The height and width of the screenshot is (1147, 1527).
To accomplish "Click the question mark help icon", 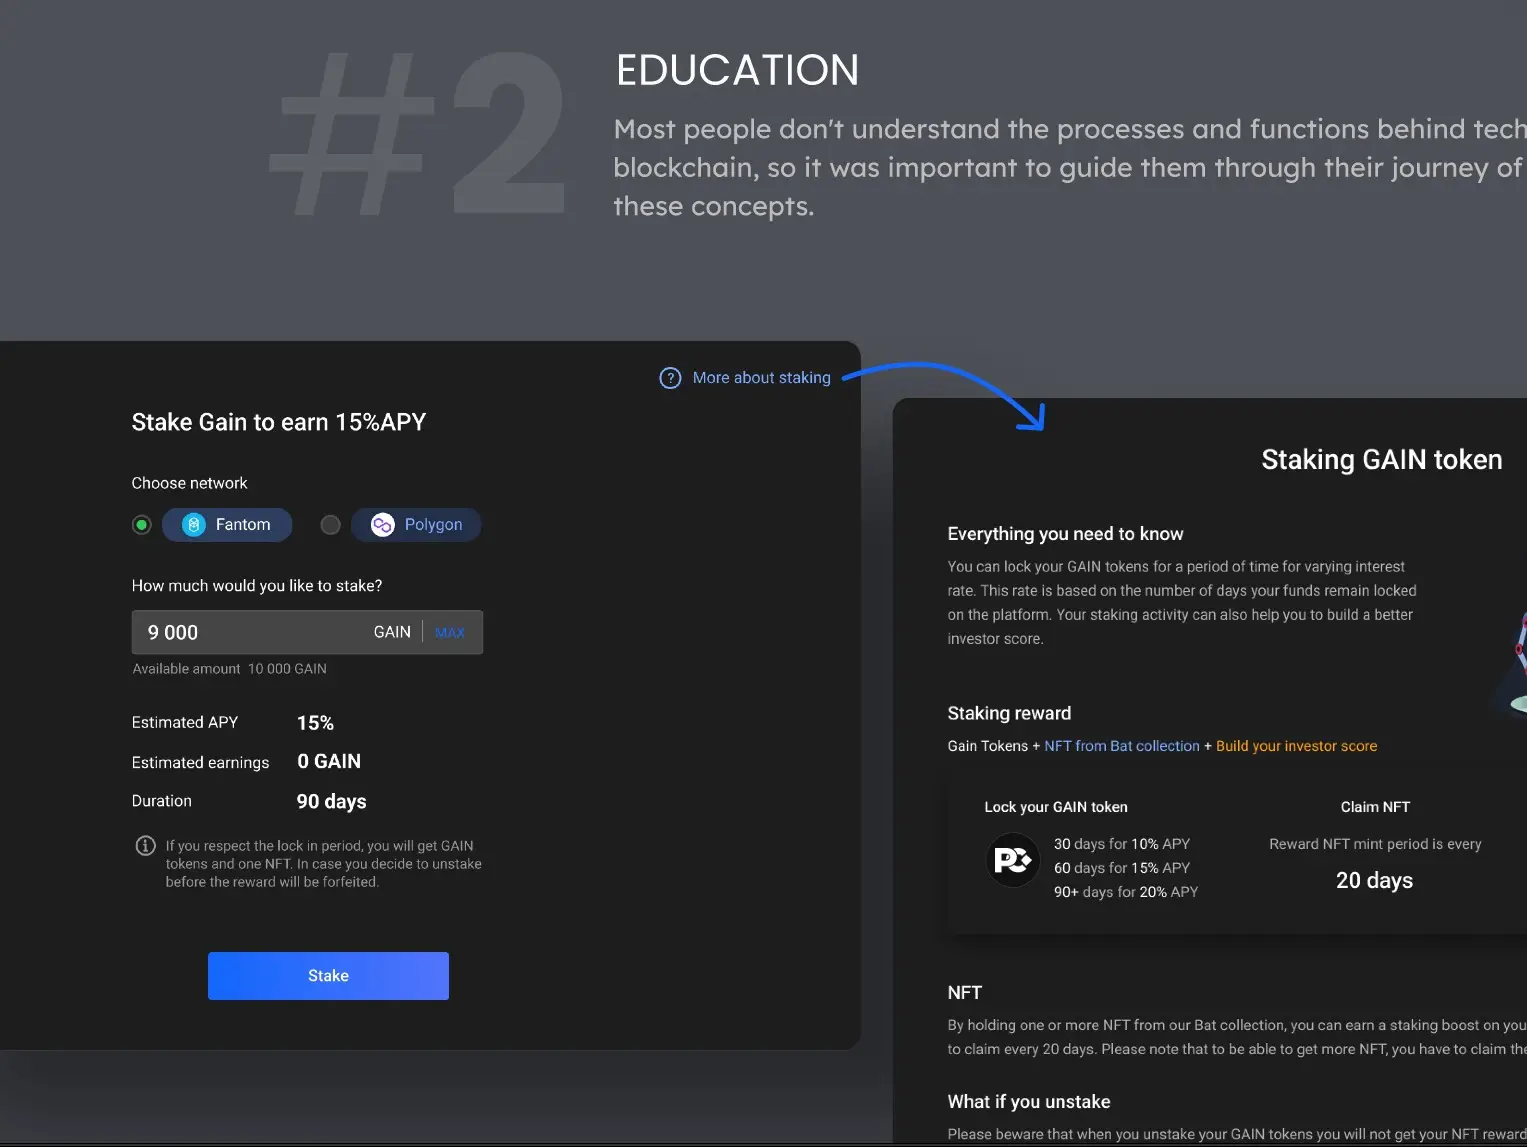I will coord(670,378).
